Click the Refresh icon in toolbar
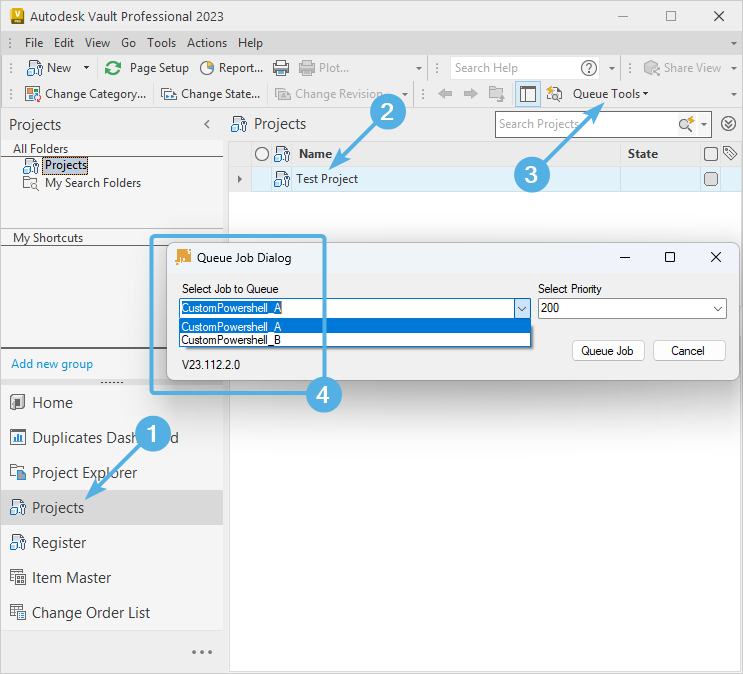743x674 pixels. tap(113, 68)
